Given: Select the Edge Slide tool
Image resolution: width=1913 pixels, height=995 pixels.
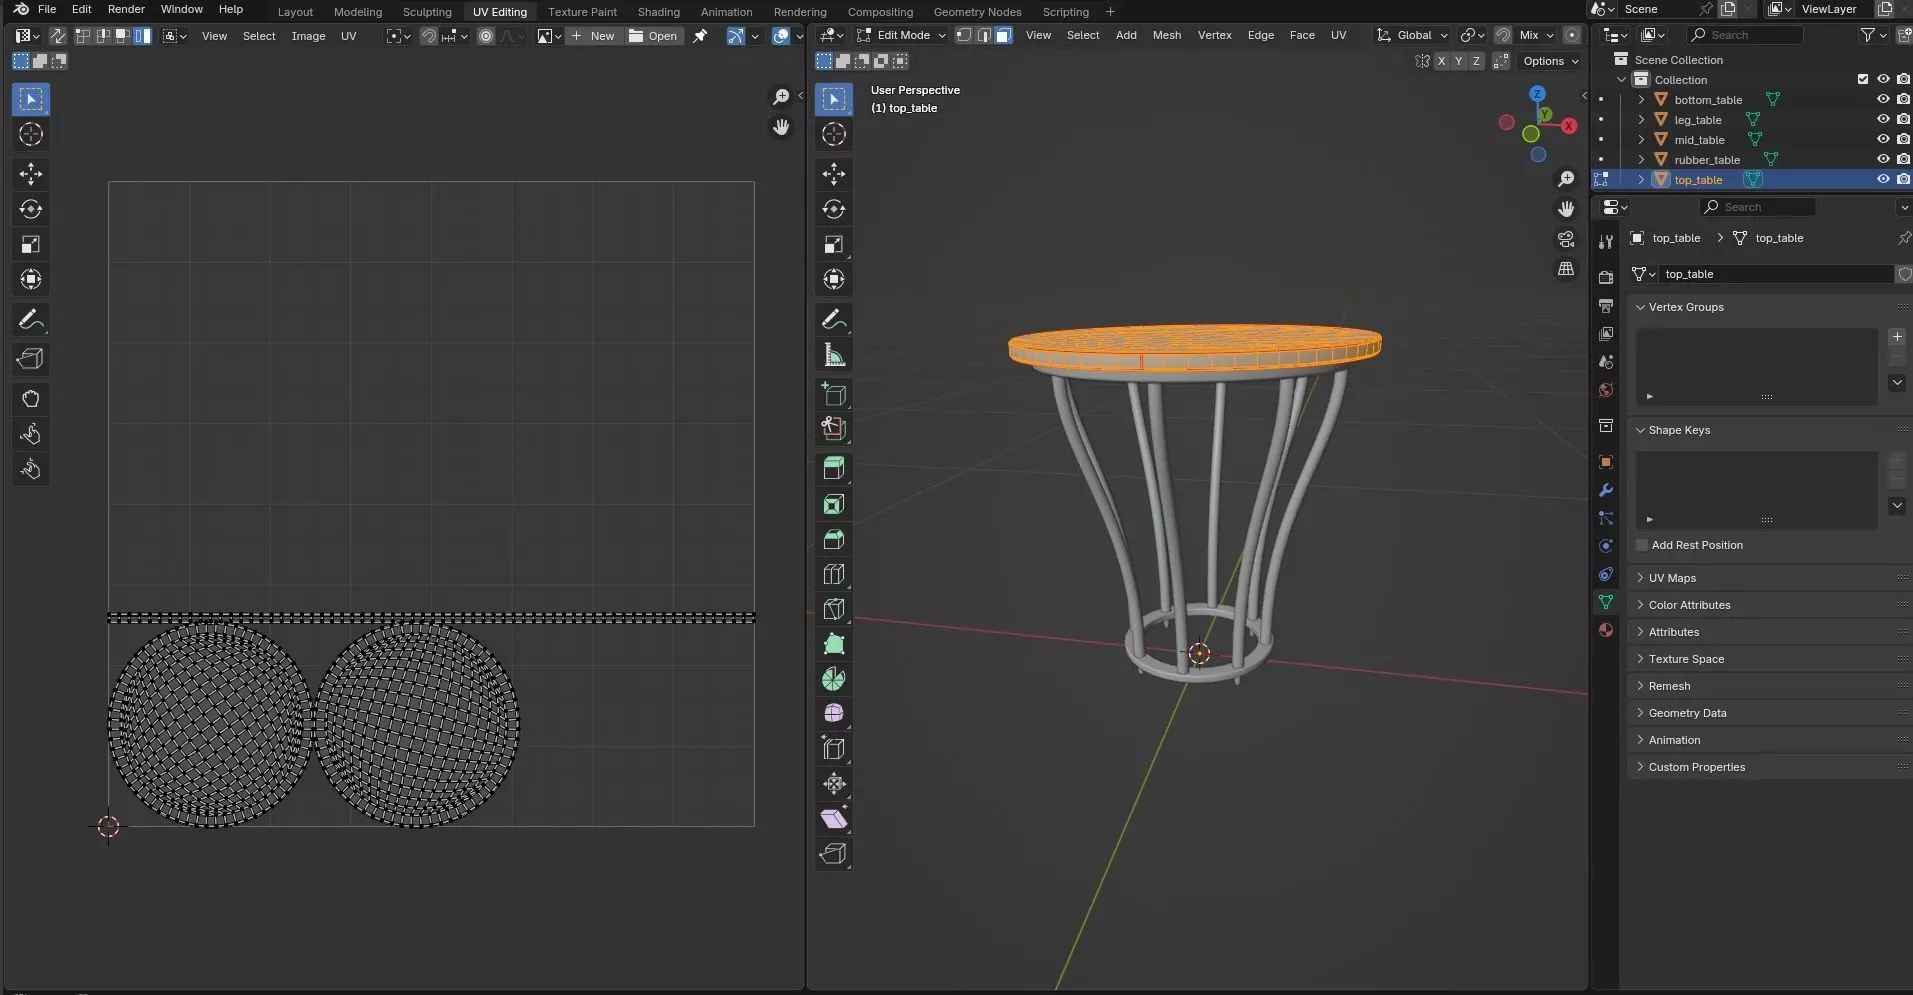Looking at the screenshot, I should [x=834, y=748].
